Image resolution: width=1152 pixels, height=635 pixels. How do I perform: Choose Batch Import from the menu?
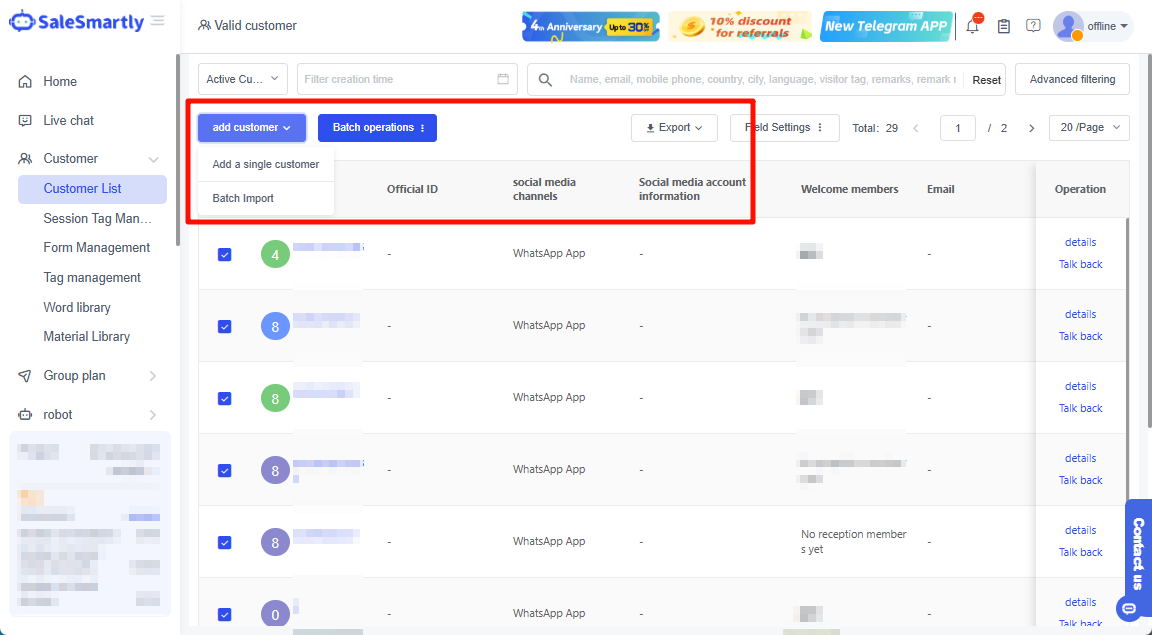[243, 198]
